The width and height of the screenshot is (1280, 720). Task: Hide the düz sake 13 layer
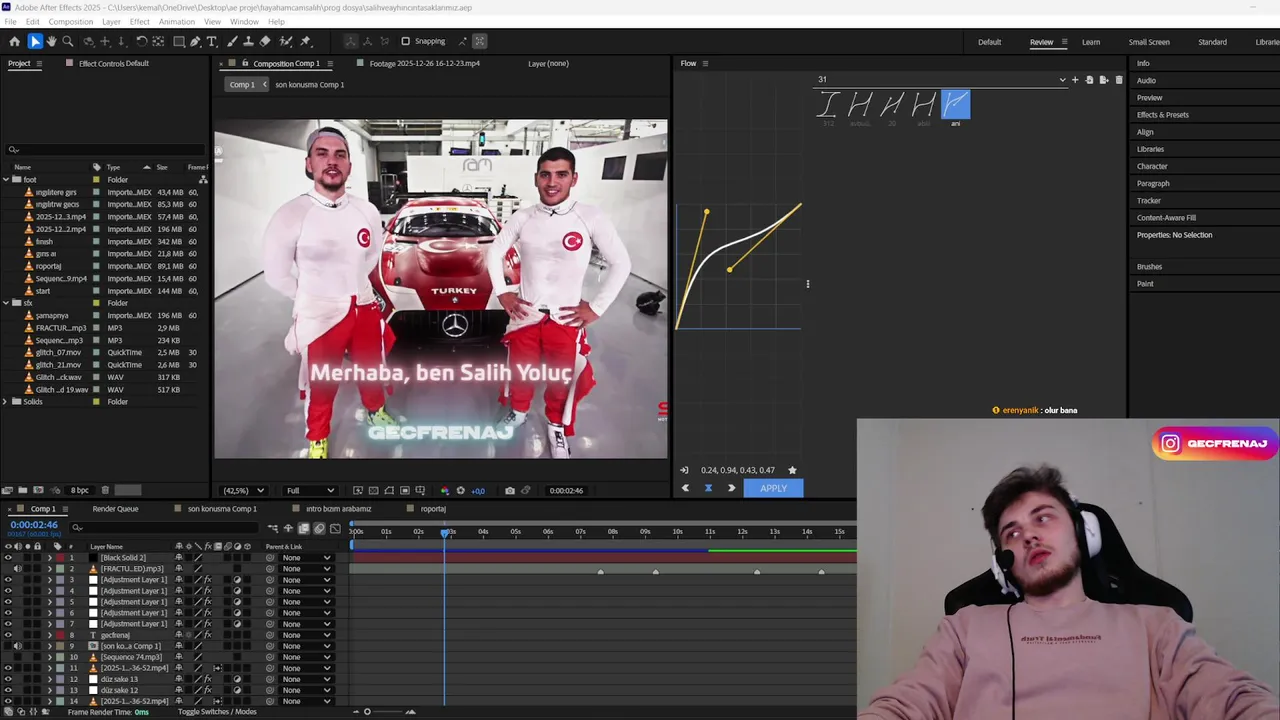point(8,679)
